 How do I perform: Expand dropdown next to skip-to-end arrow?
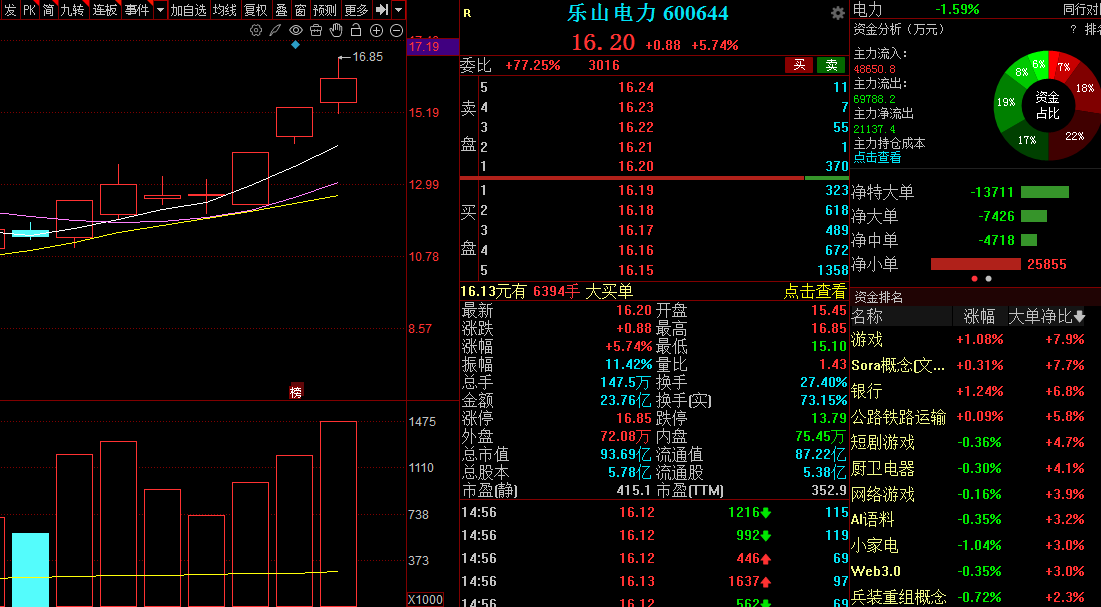click(398, 10)
